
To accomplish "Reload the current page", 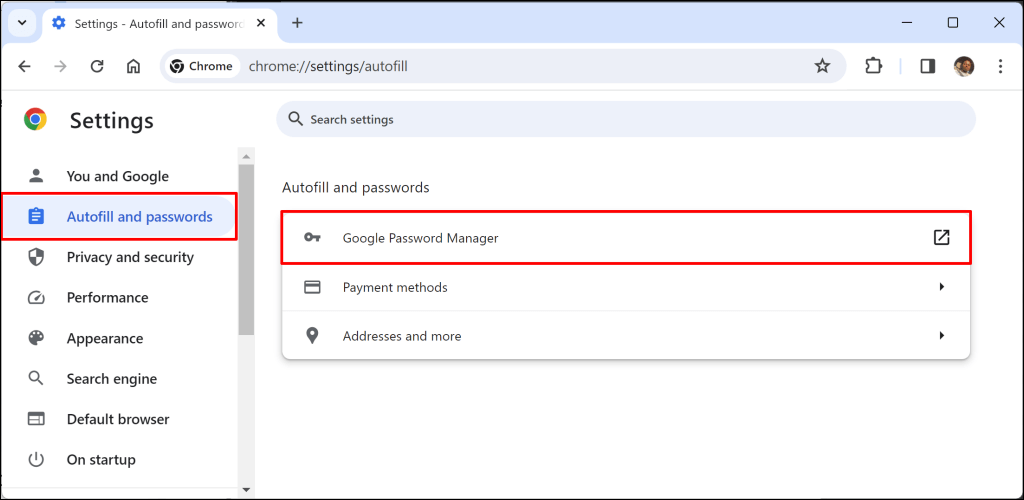I will (97, 66).
